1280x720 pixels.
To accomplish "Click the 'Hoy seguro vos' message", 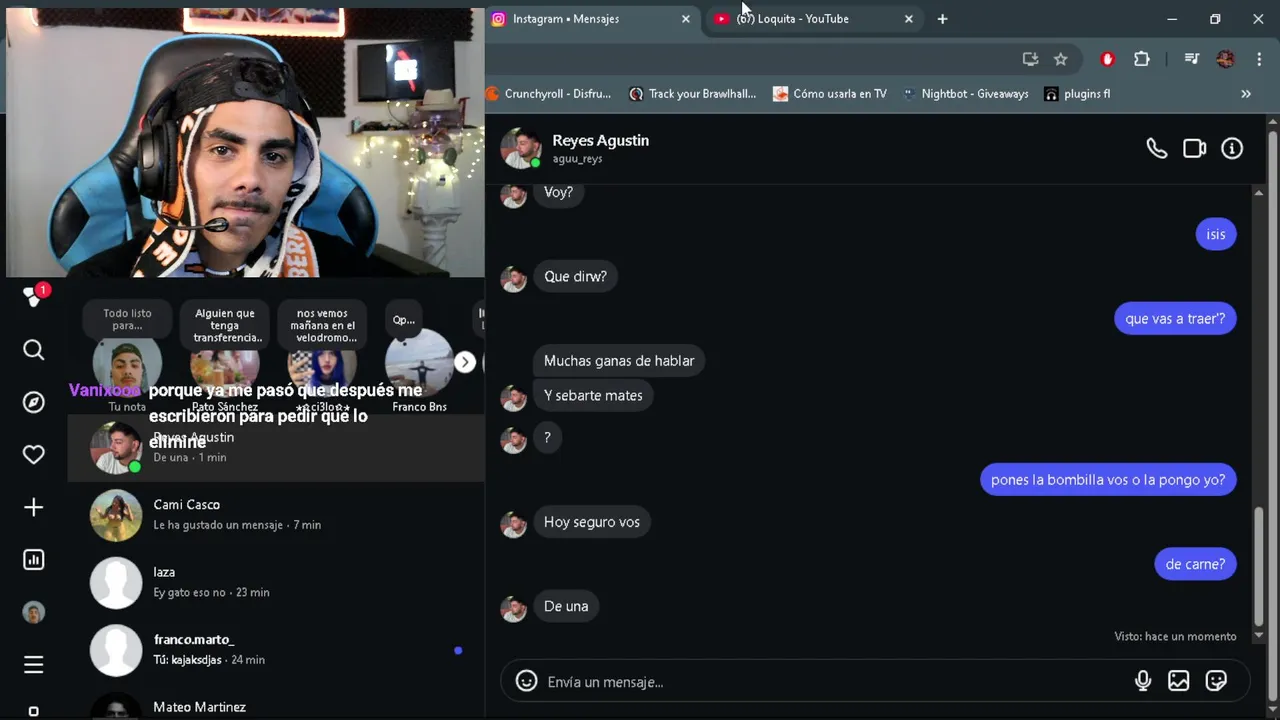I will pyautogui.click(x=592, y=522).
